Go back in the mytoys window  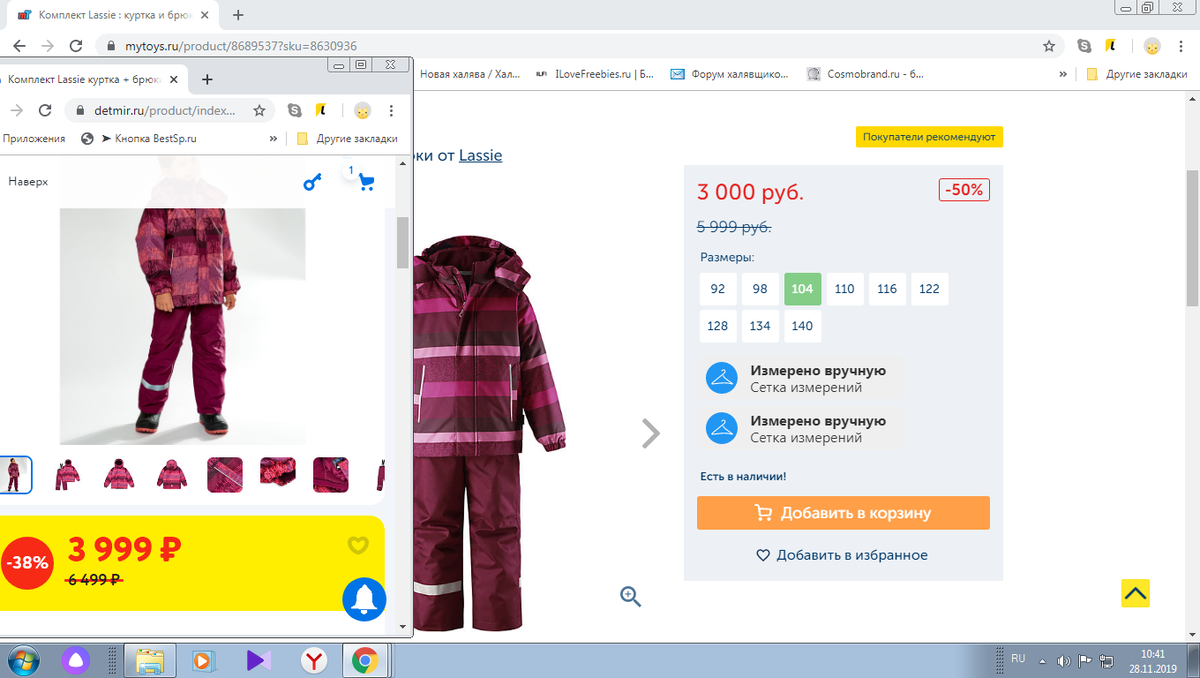click(x=19, y=46)
